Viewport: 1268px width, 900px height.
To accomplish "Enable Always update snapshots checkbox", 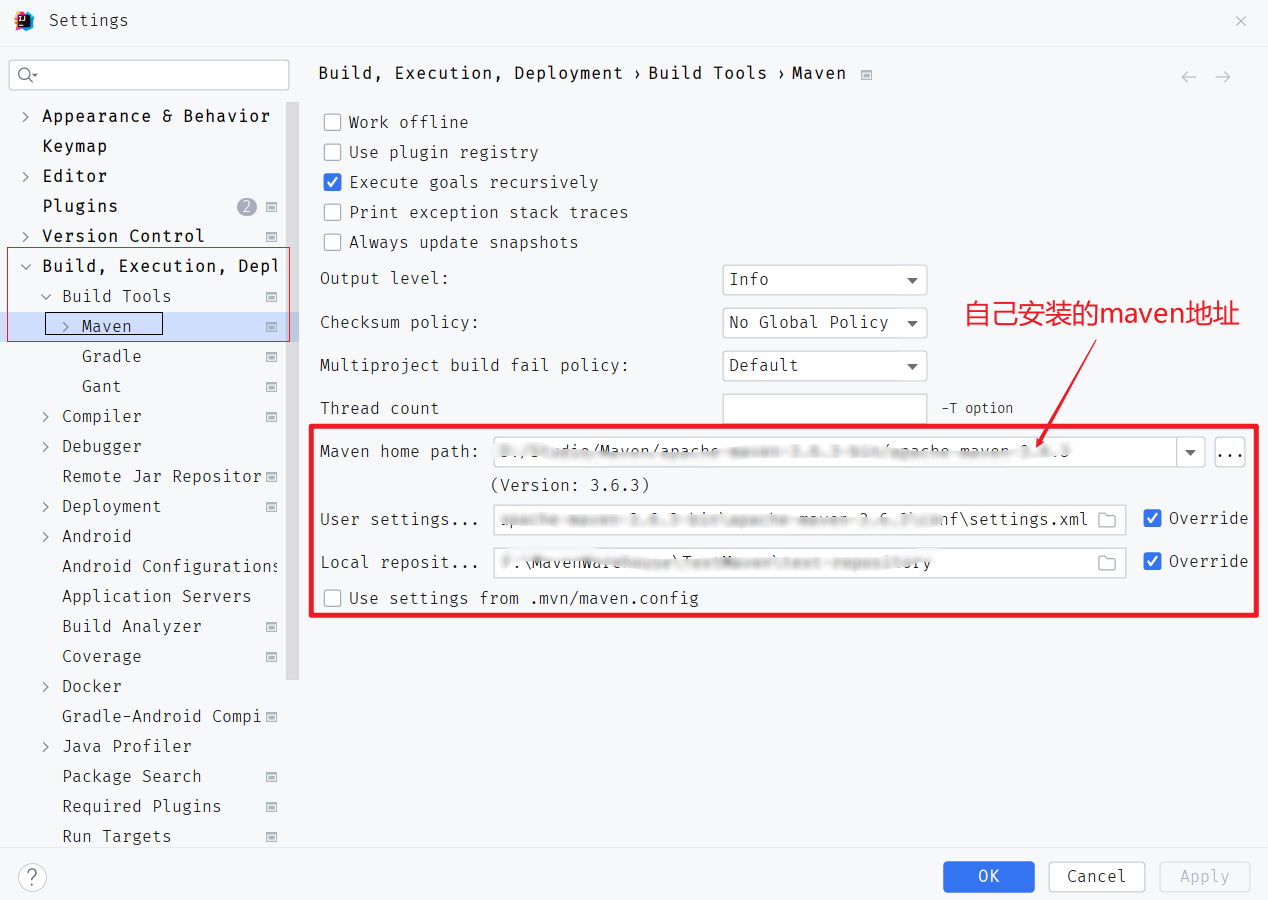I will tap(332, 242).
